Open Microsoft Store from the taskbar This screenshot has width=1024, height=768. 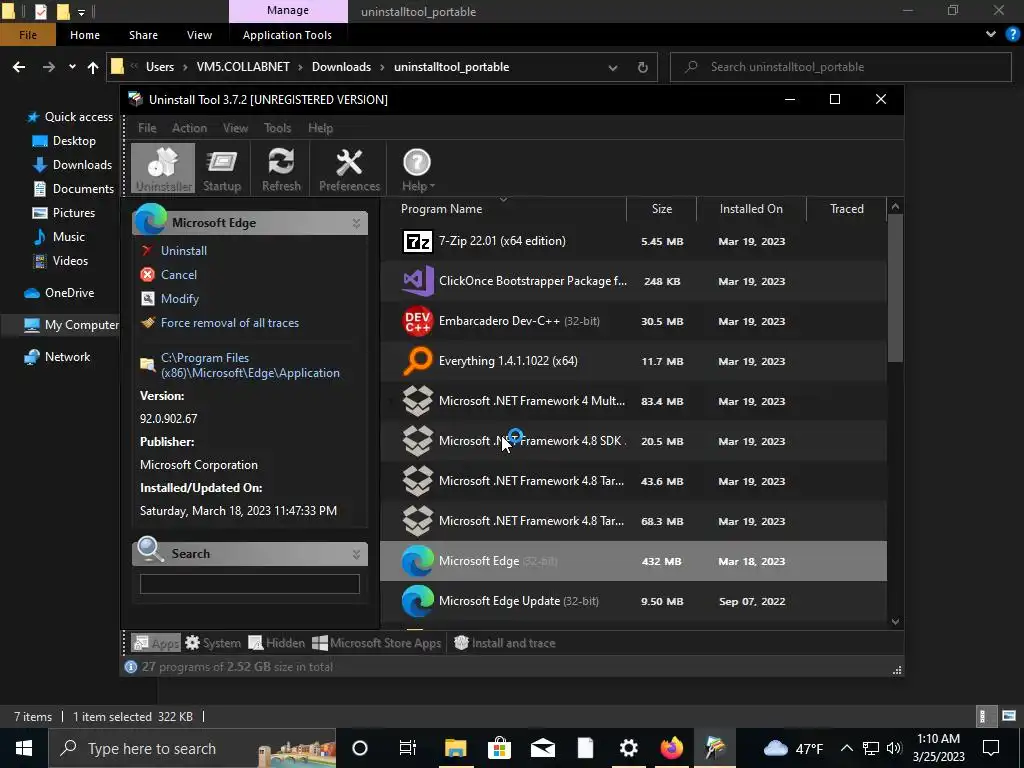pyautogui.click(x=499, y=748)
